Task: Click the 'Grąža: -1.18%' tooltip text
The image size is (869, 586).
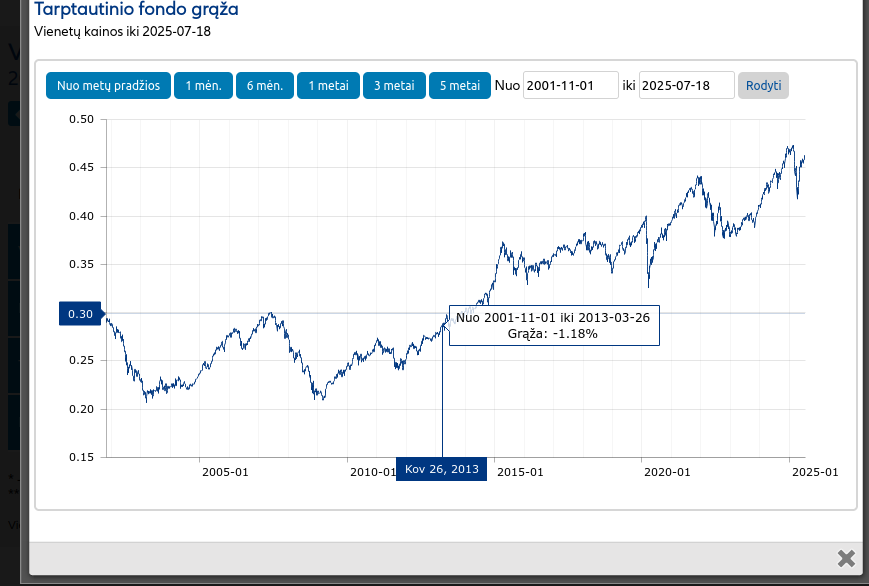Action: (553, 334)
